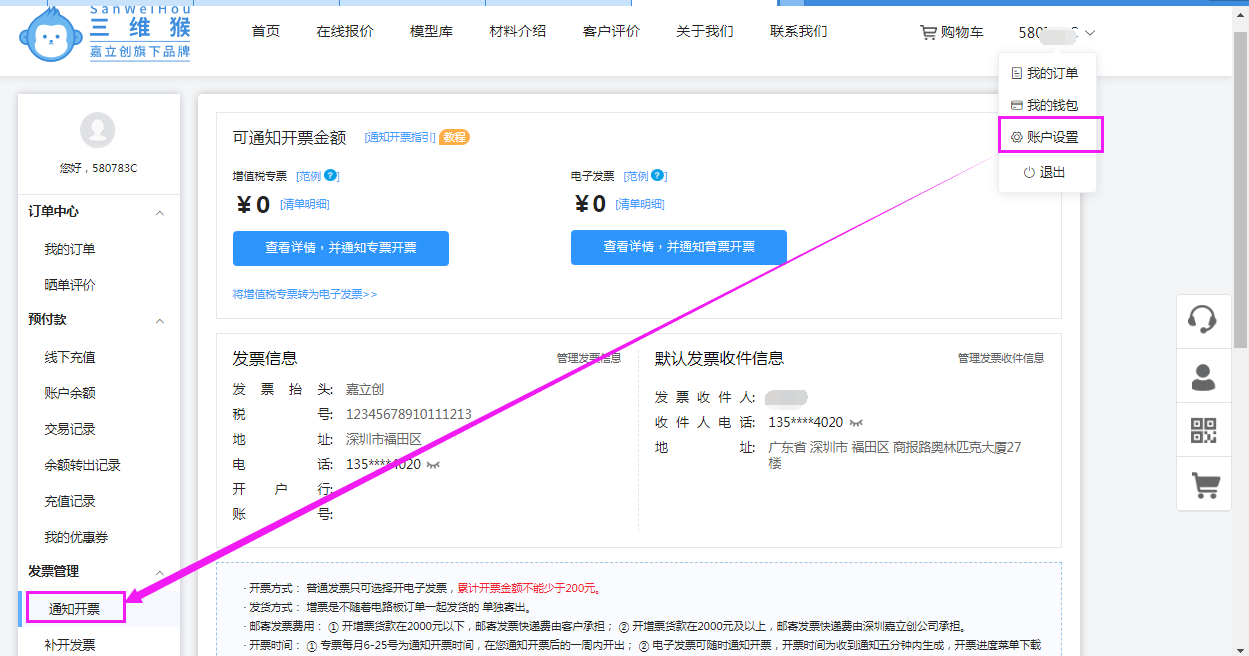Image resolution: width=1249 pixels, height=656 pixels.
Task: Open 将增值税专票转为电子发票 link
Action: coord(305,294)
